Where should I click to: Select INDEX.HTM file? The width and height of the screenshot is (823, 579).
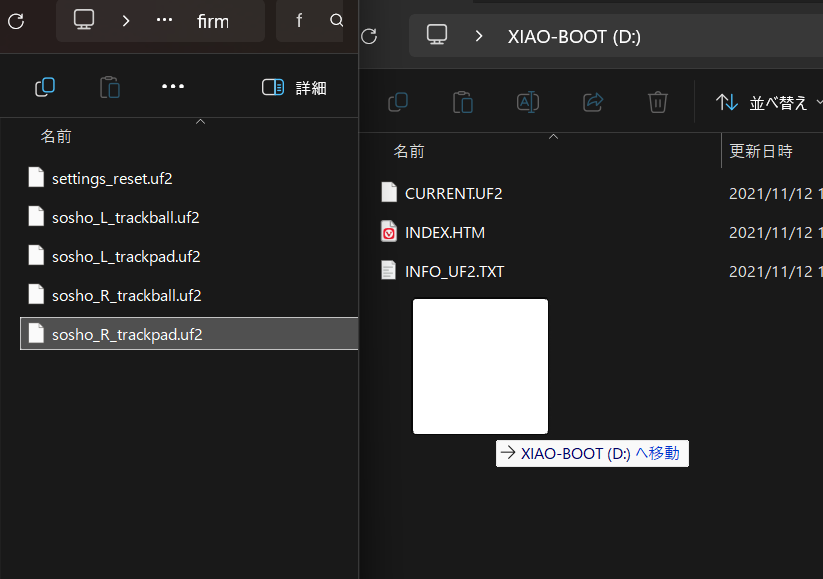point(445,232)
